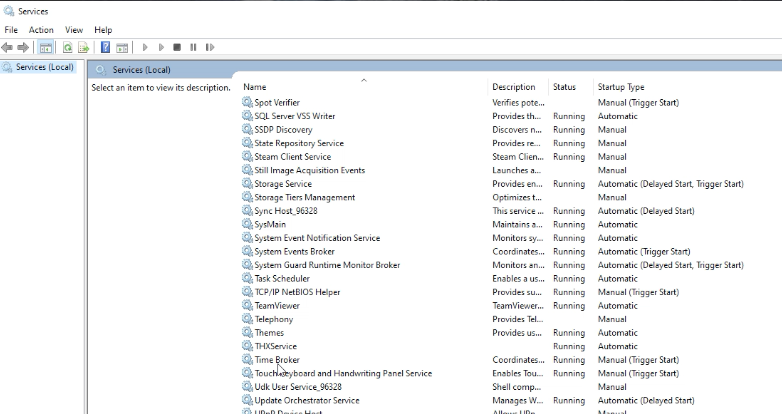Open the File menu
This screenshot has width=782, height=414.
(11, 30)
